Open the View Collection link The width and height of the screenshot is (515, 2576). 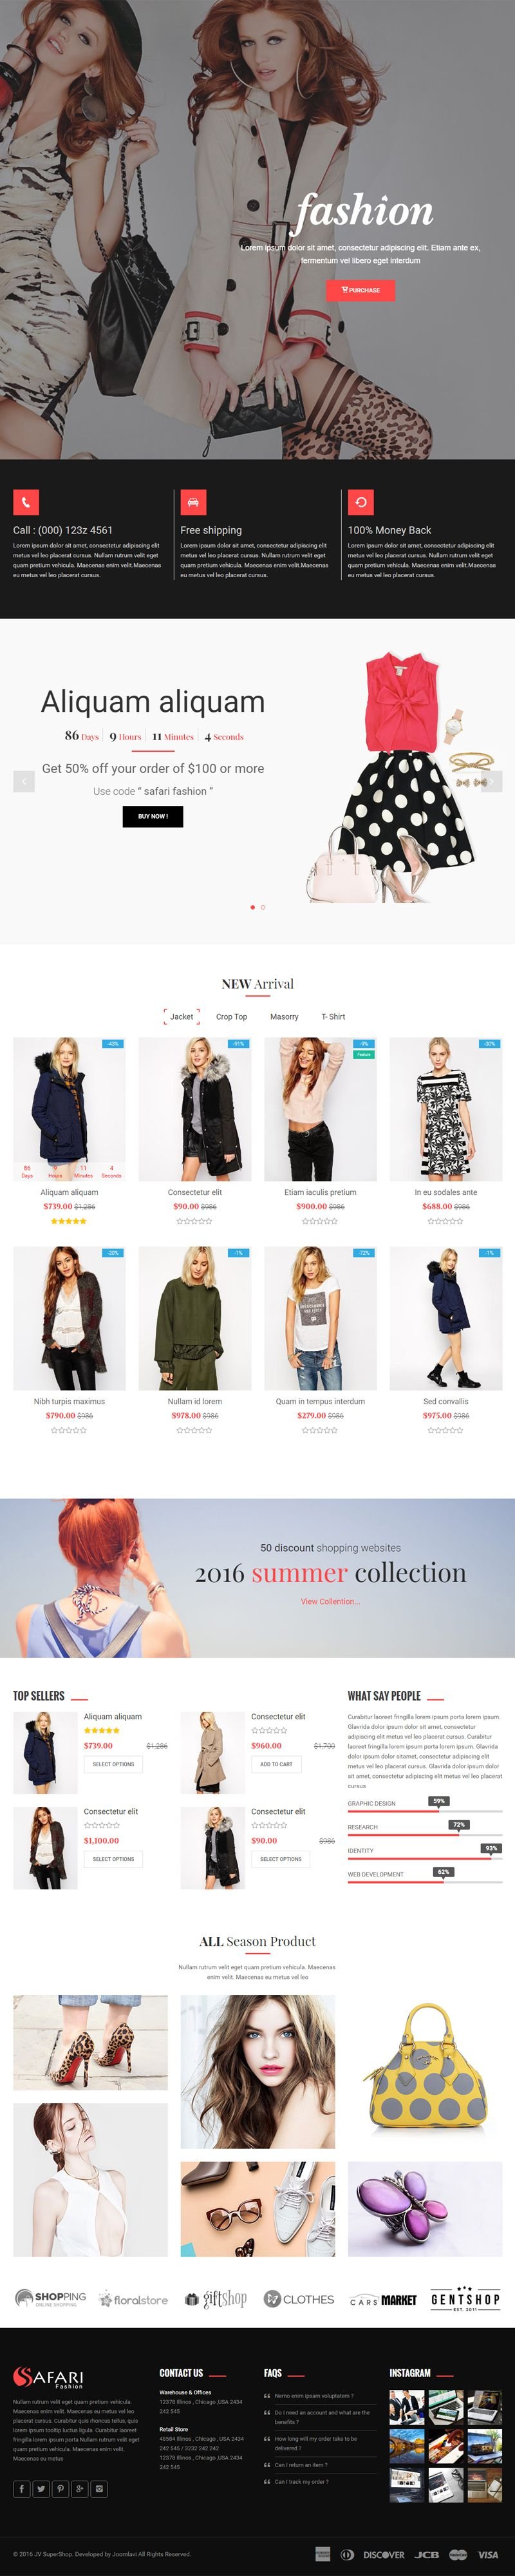tap(330, 1601)
